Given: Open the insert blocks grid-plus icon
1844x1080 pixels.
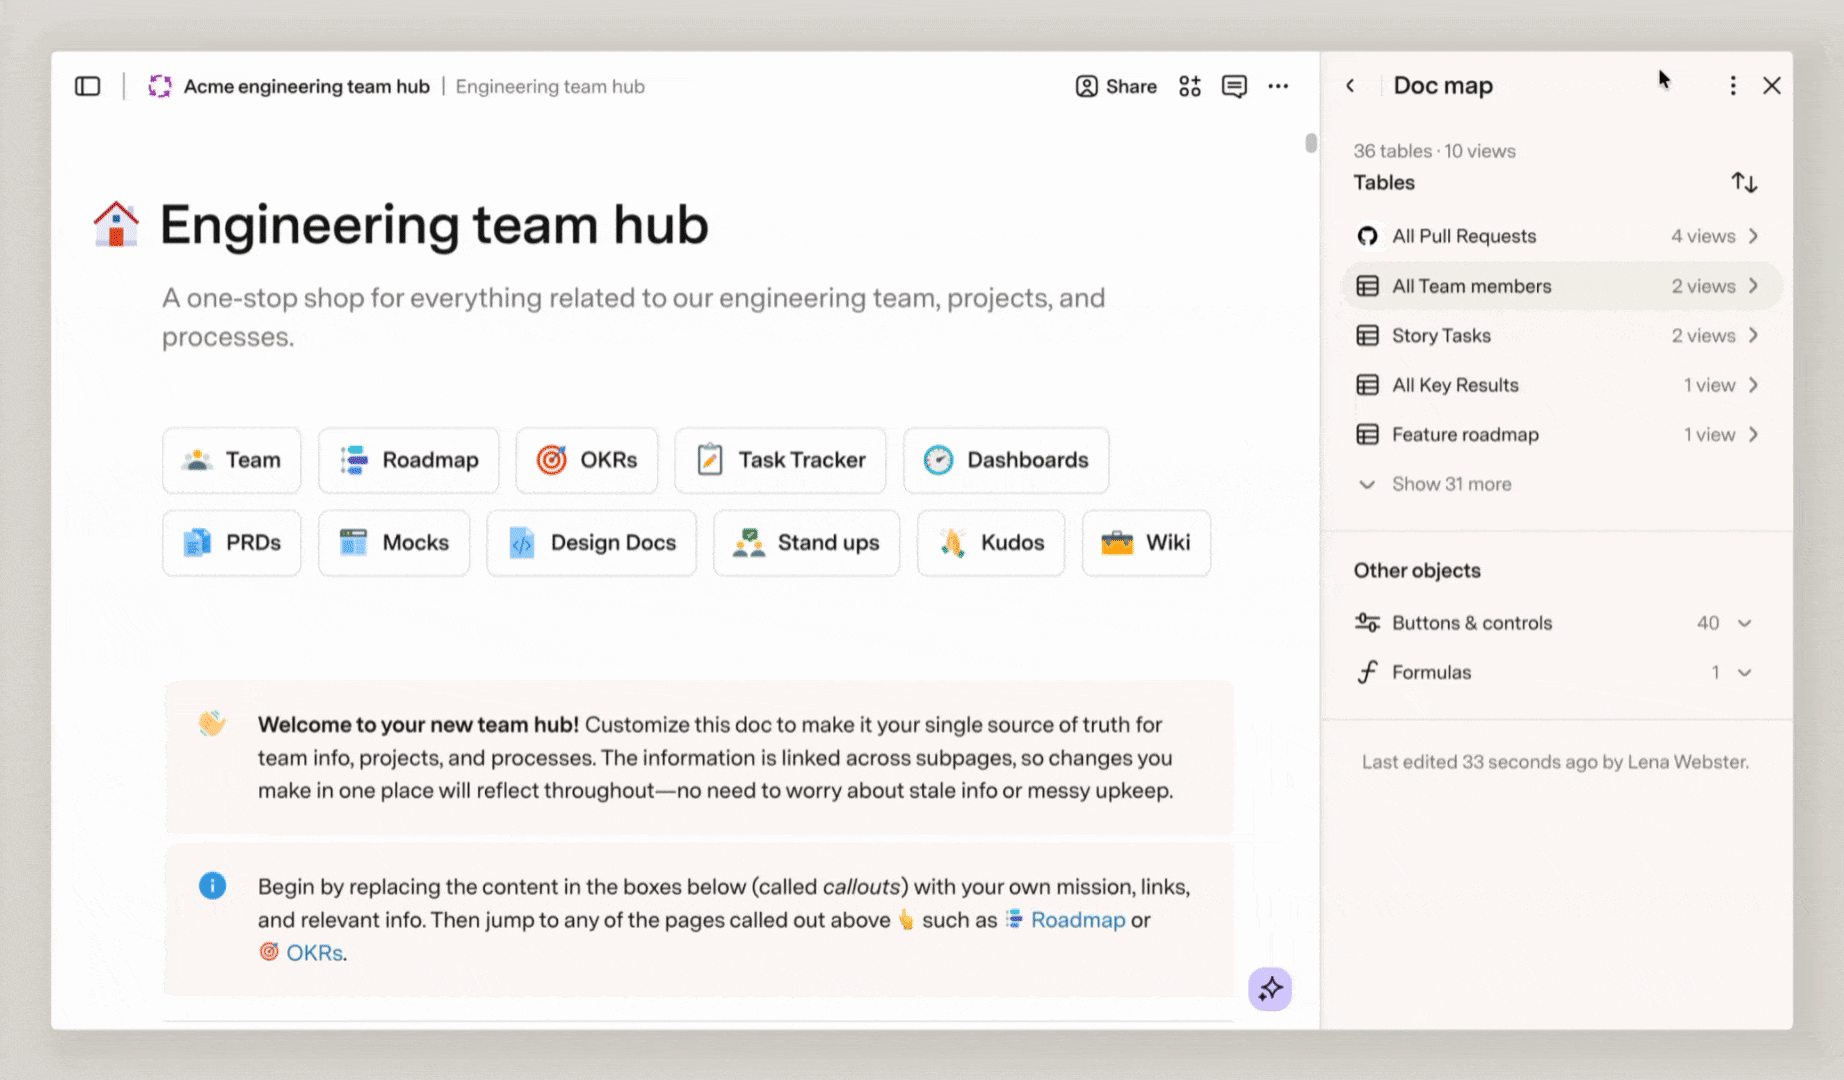Looking at the screenshot, I should click(x=1189, y=86).
